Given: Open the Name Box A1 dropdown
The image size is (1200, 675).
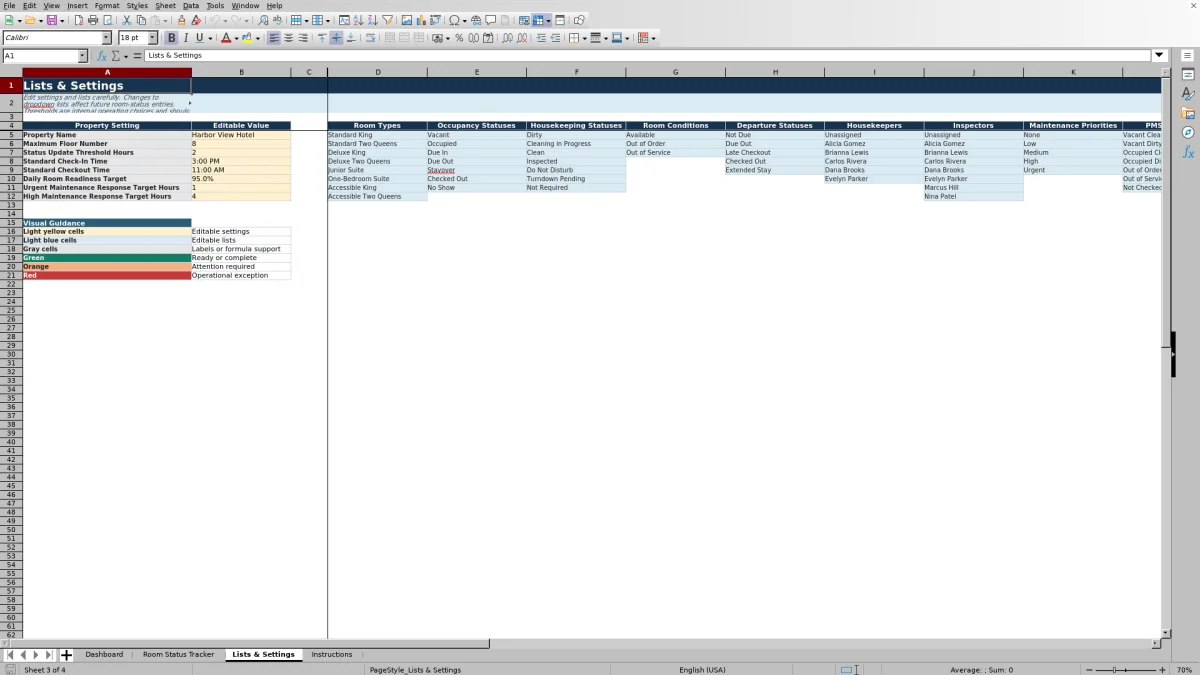Looking at the screenshot, I should coord(83,56).
